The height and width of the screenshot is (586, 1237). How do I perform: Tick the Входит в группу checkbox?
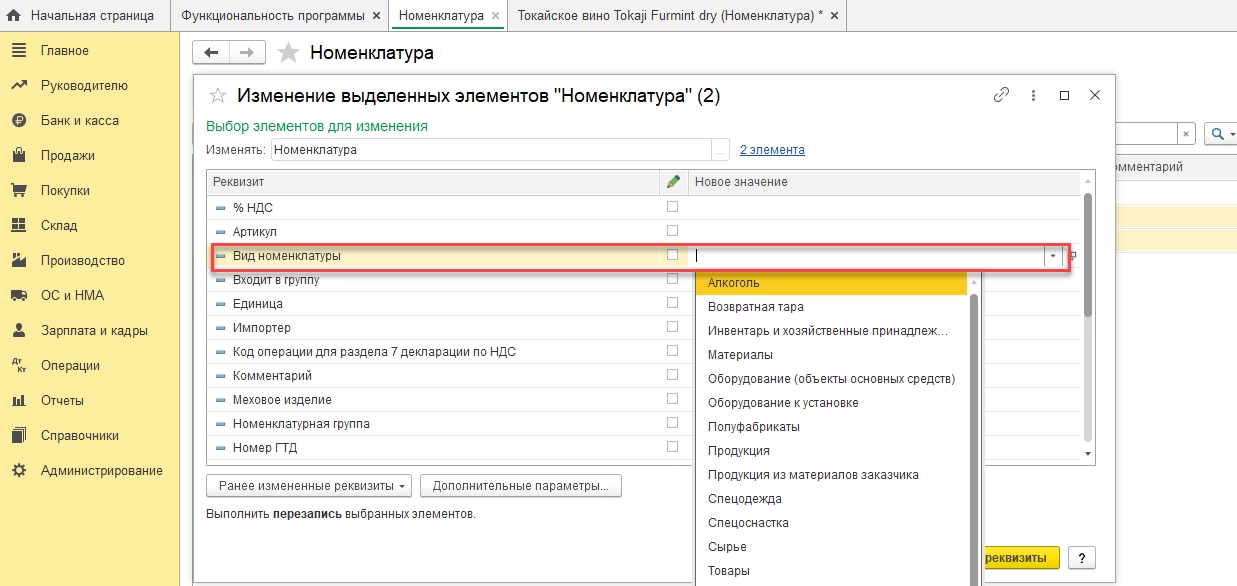pos(672,279)
